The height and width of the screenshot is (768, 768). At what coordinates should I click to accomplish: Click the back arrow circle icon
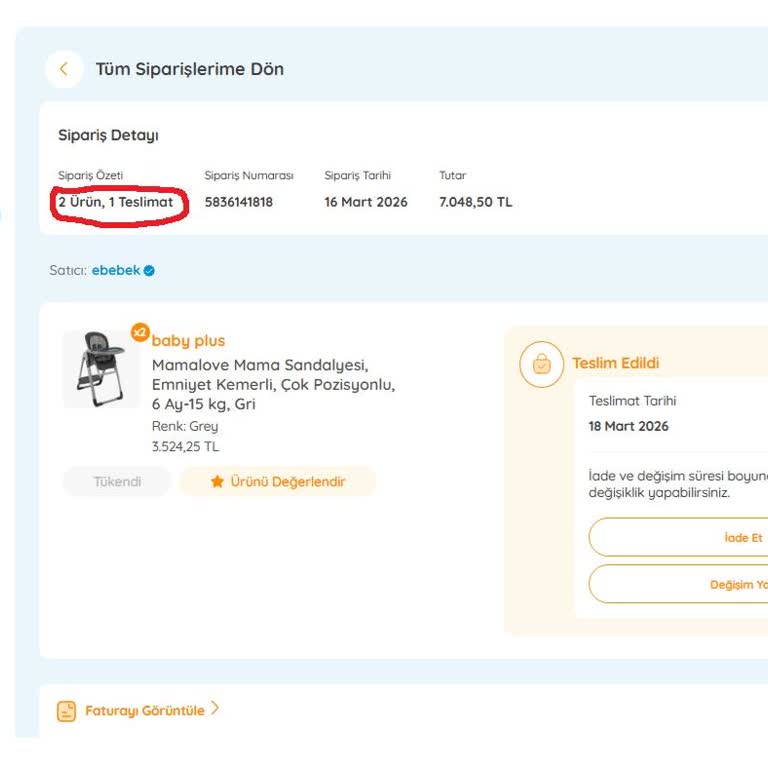click(x=64, y=69)
